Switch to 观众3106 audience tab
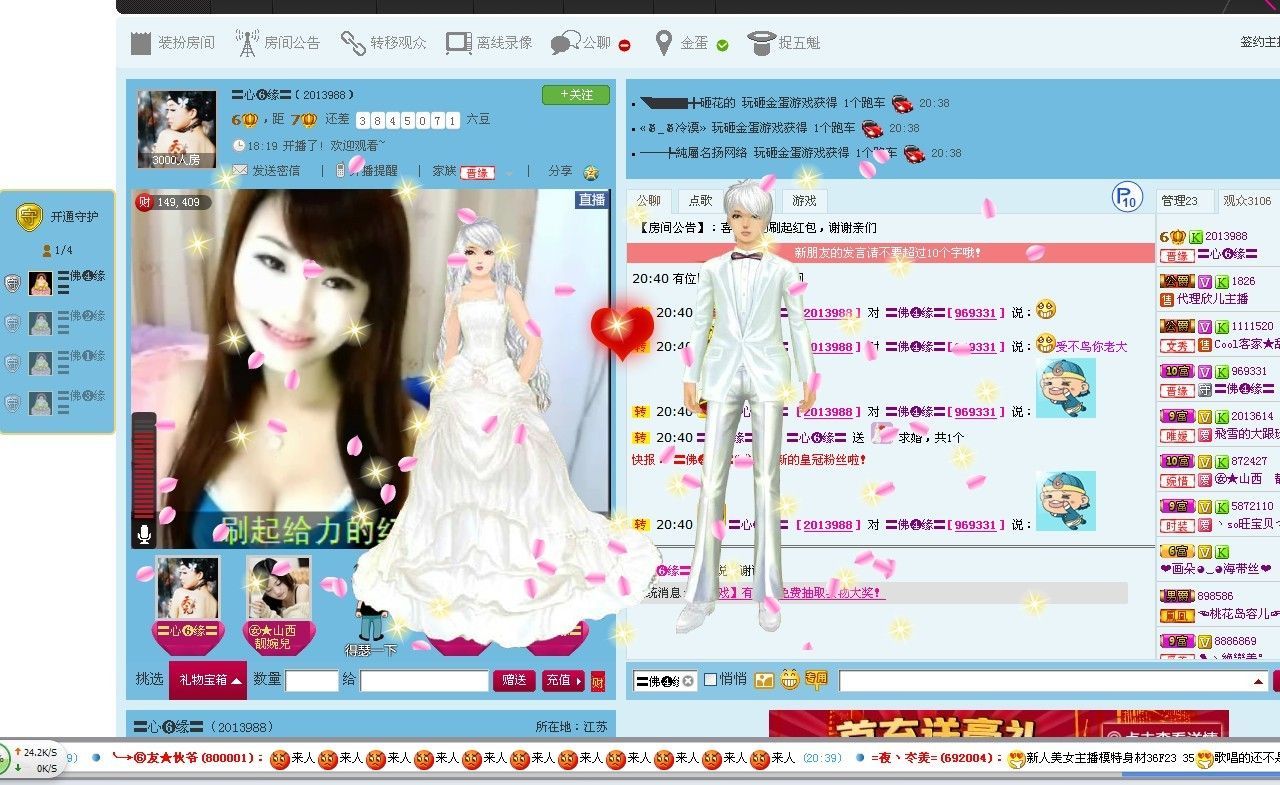 click(1247, 201)
